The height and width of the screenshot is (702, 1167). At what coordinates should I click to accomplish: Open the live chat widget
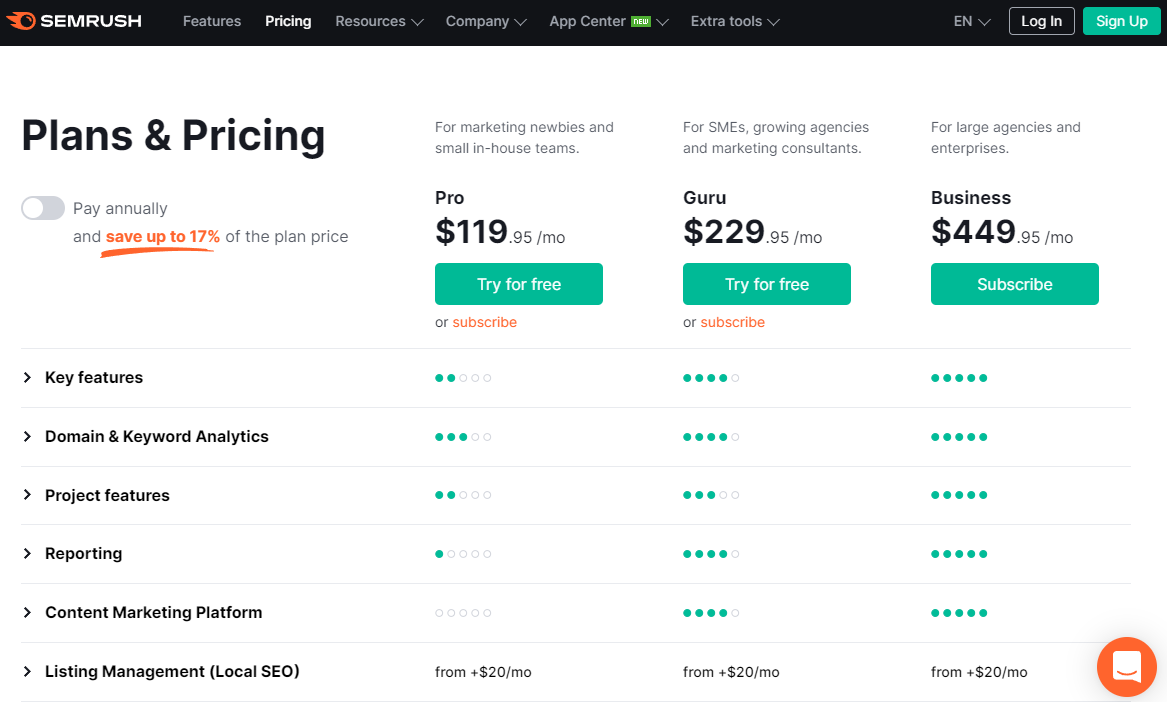1126,666
